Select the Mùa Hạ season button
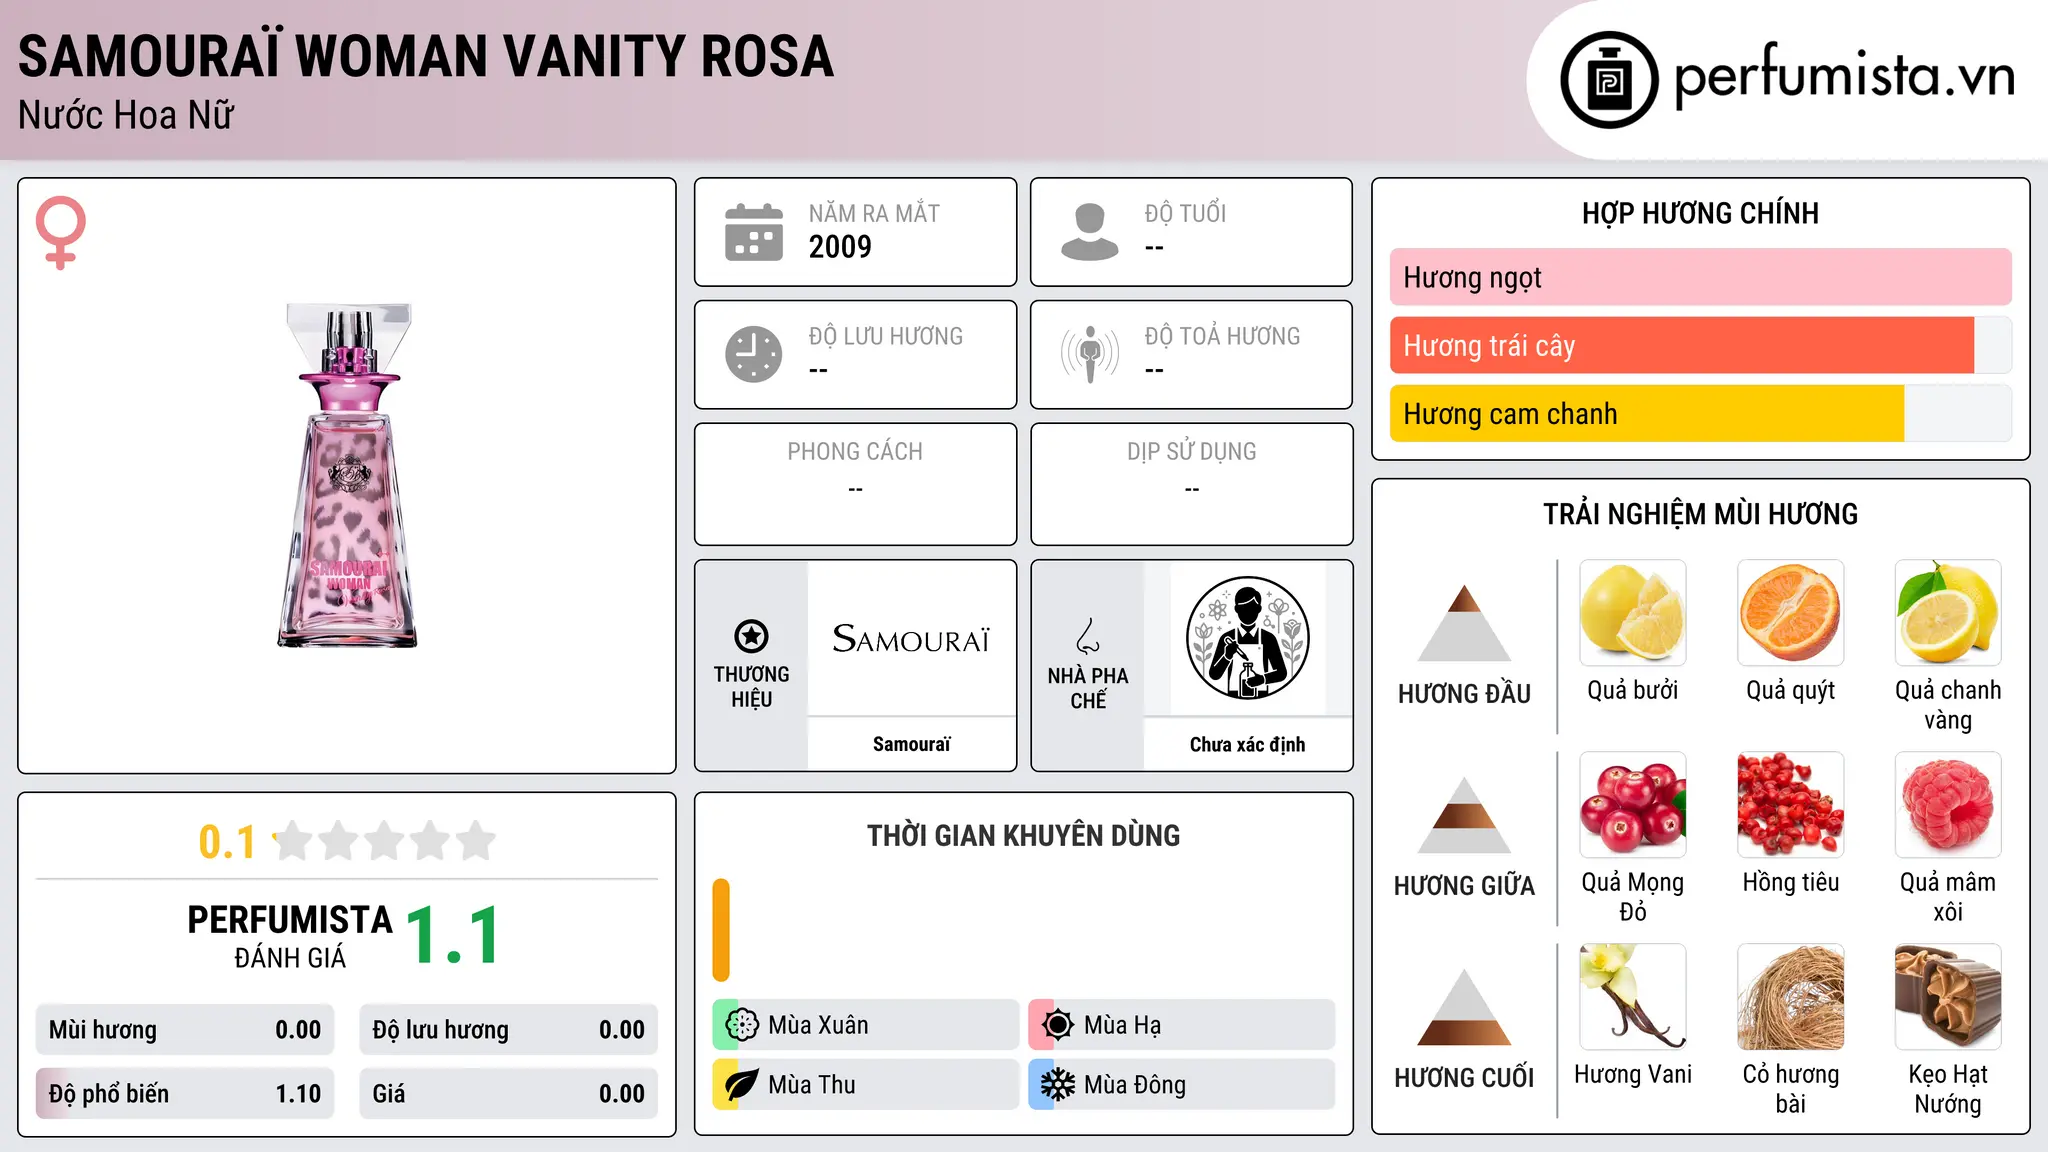The height and width of the screenshot is (1152, 2048). pyautogui.click(x=1181, y=1025)
